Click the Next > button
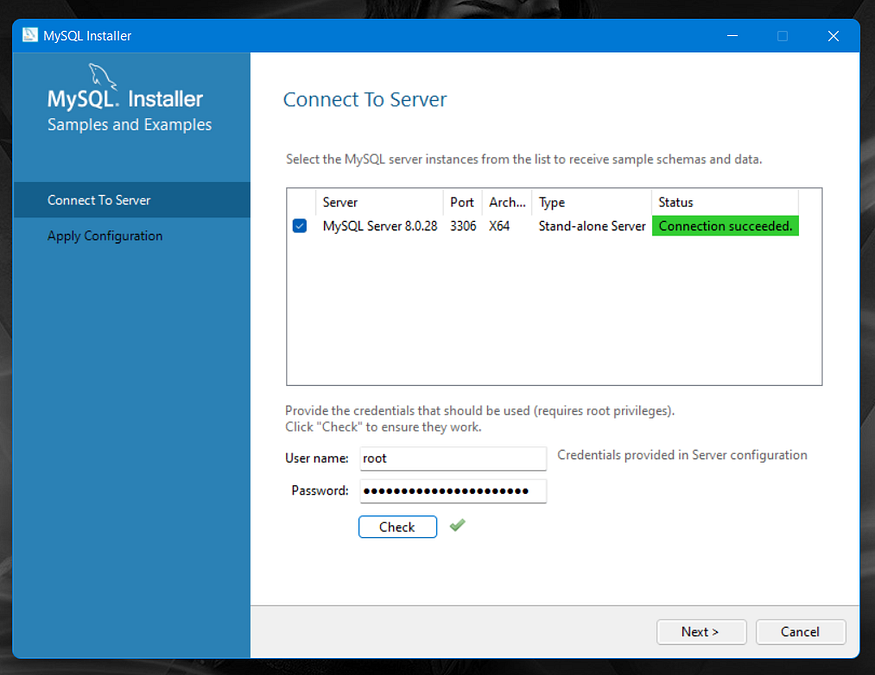875x675 pixels. pyautogui.click(x=701, y=631)
